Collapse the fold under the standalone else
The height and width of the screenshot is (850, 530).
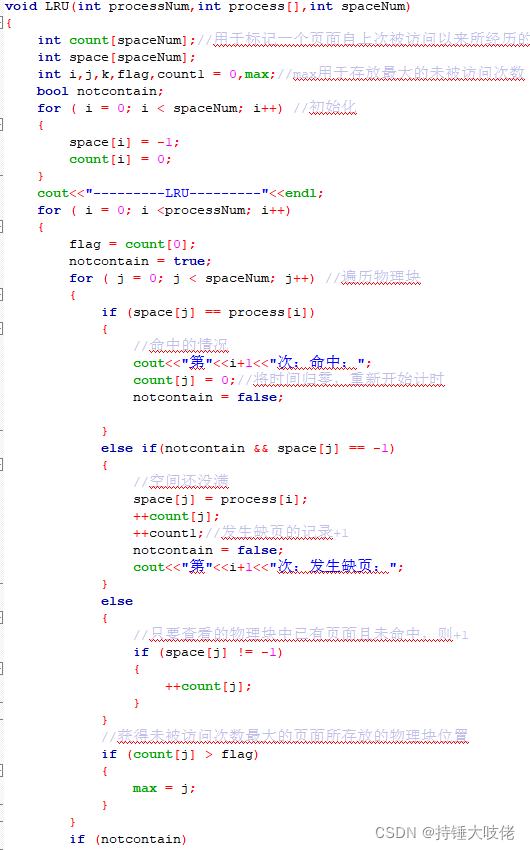pyautogui.click(x=2, y=617)
